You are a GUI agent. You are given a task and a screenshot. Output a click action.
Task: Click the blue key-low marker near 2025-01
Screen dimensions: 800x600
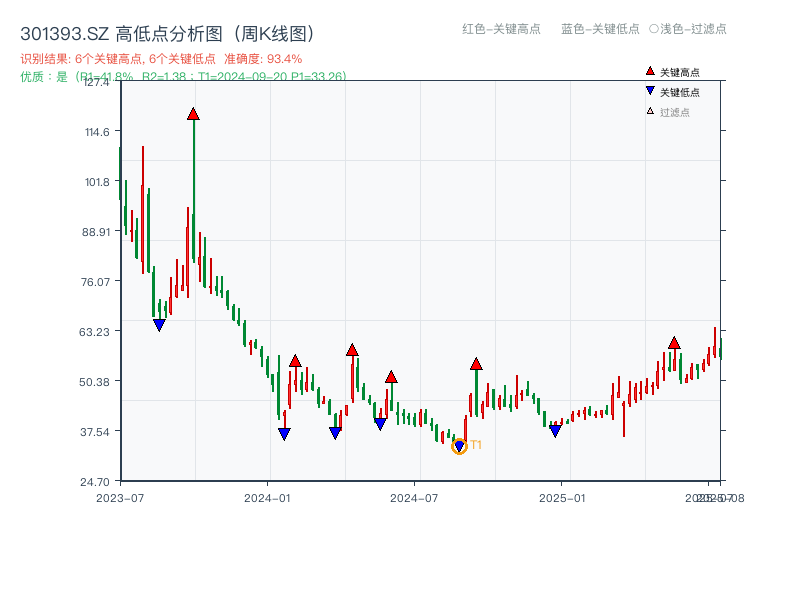tap(553, 429)
